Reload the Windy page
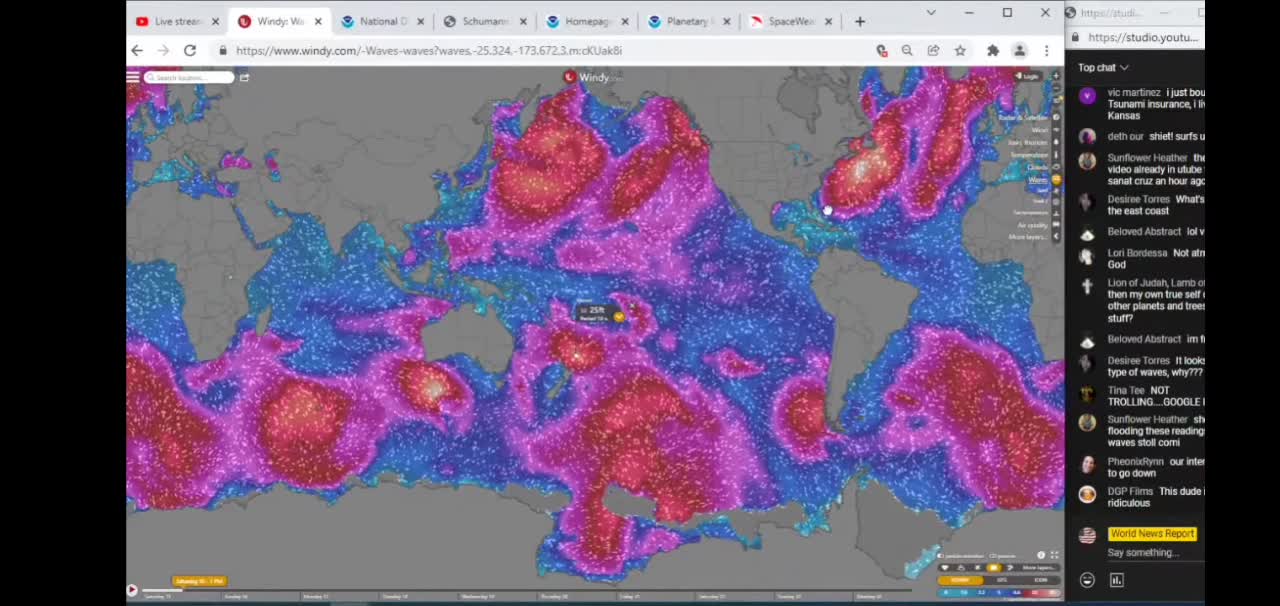The height and width of the screenshot is (606, 1280). point(190,50)
